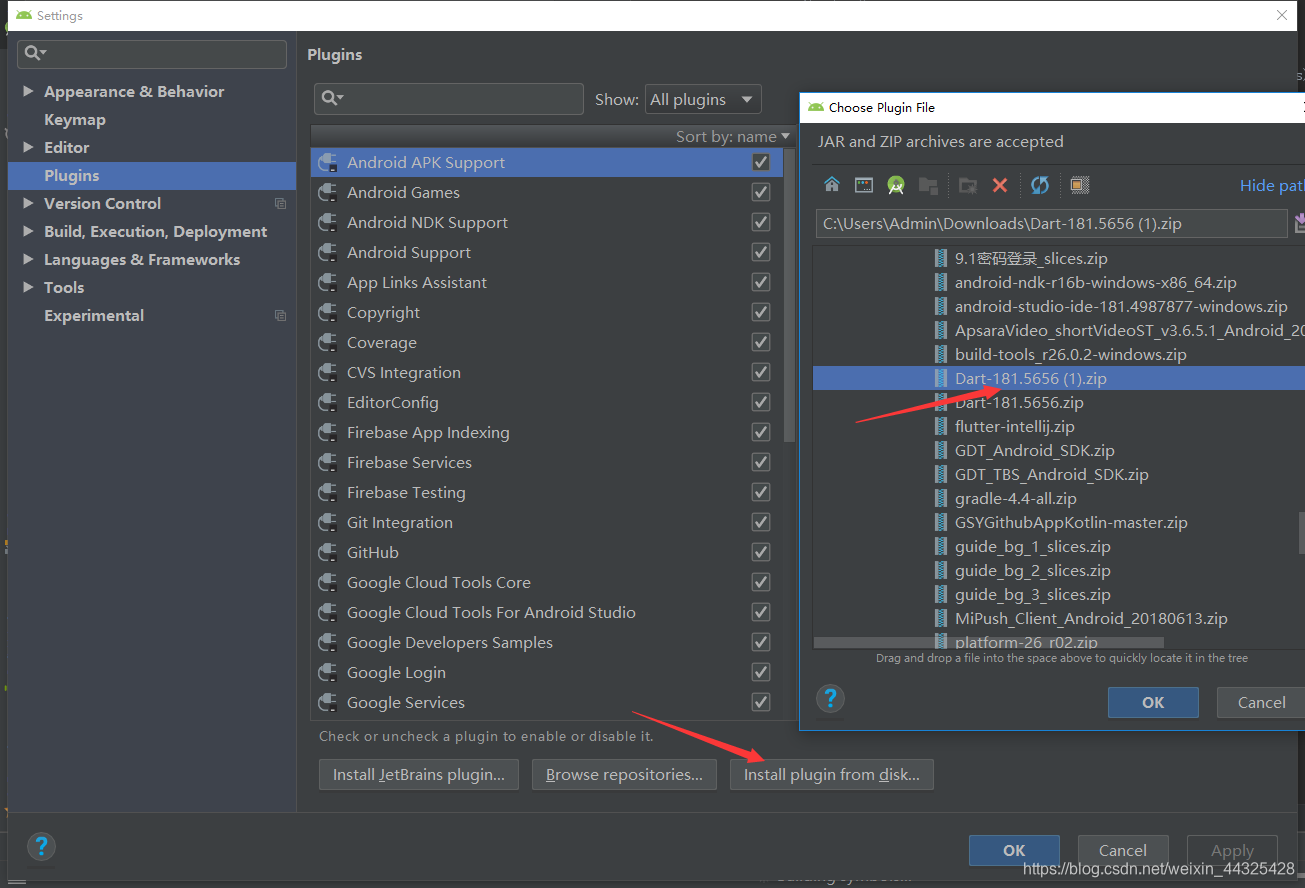Viewport: 1305px width, 888px height.
Task: Open Settings dialog help question mark
Action: tap(41, 847)
